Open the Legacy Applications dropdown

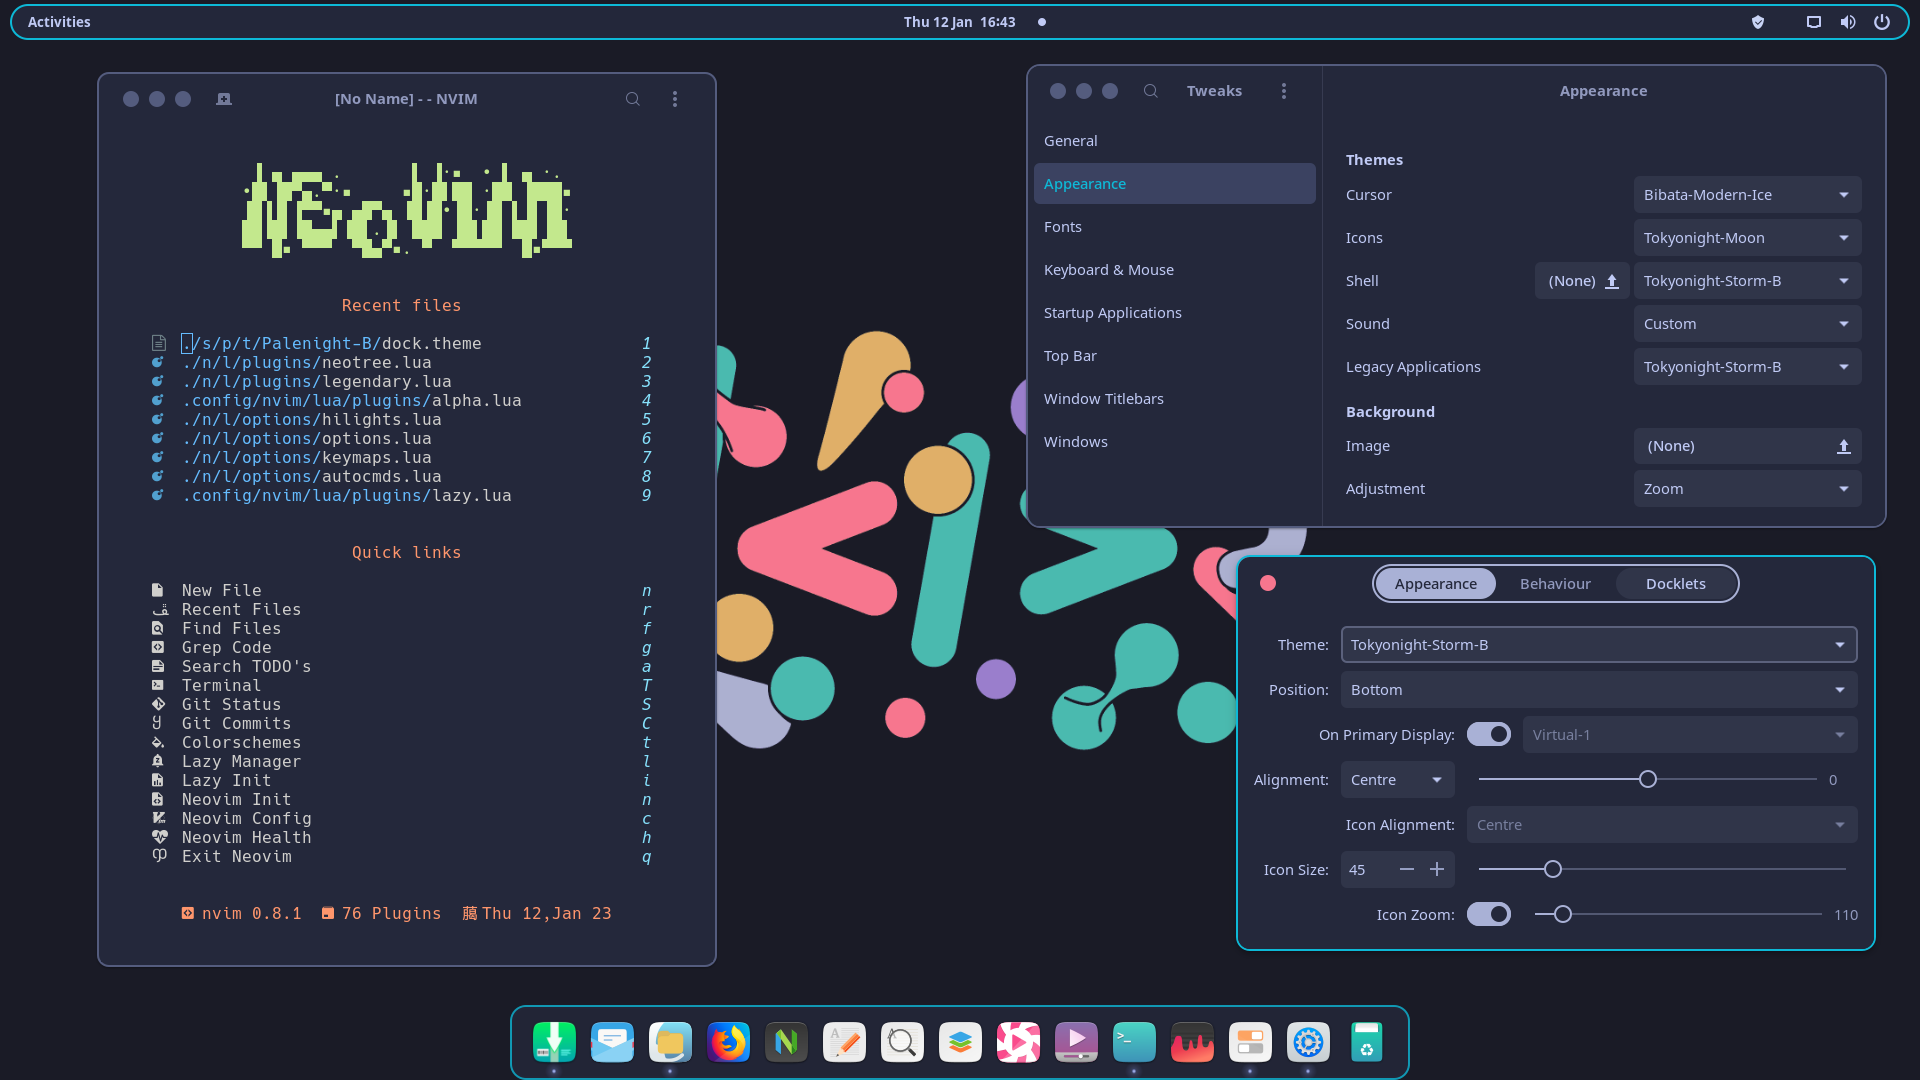(x=1747, y=367)
